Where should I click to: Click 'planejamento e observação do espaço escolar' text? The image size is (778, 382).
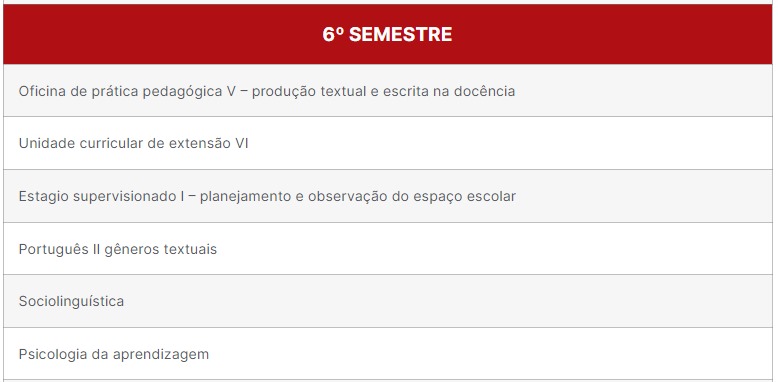tap(358, 196)
